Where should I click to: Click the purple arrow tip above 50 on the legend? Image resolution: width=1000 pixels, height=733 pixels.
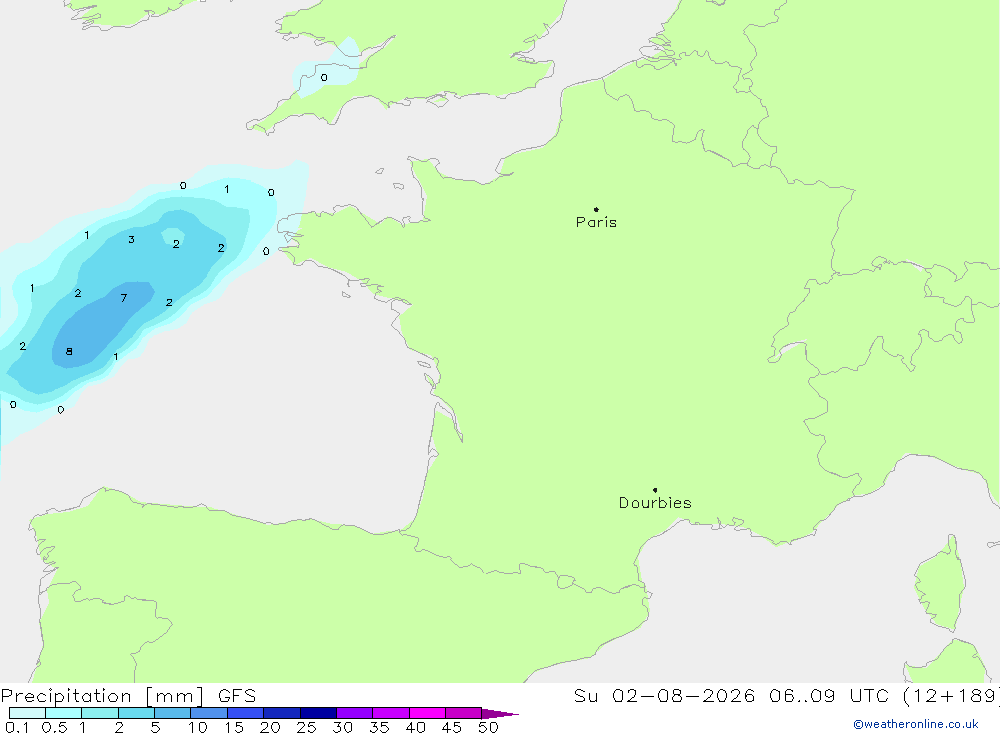499,713
